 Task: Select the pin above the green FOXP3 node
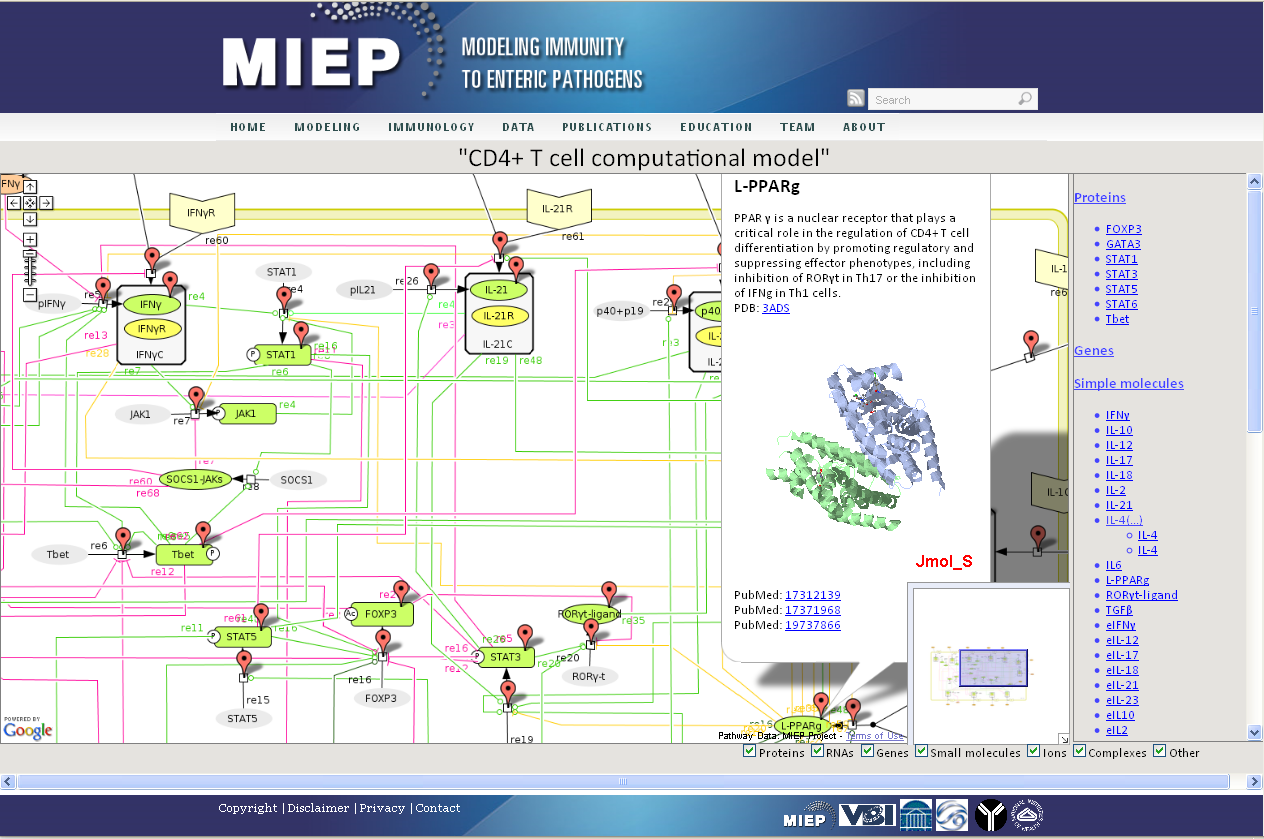[401, 592]
